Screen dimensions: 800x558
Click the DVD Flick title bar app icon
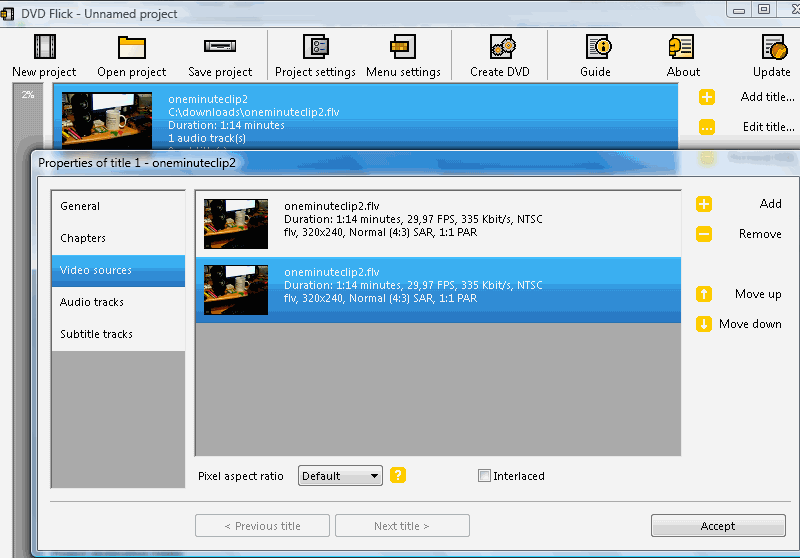(x=7, y=14)
